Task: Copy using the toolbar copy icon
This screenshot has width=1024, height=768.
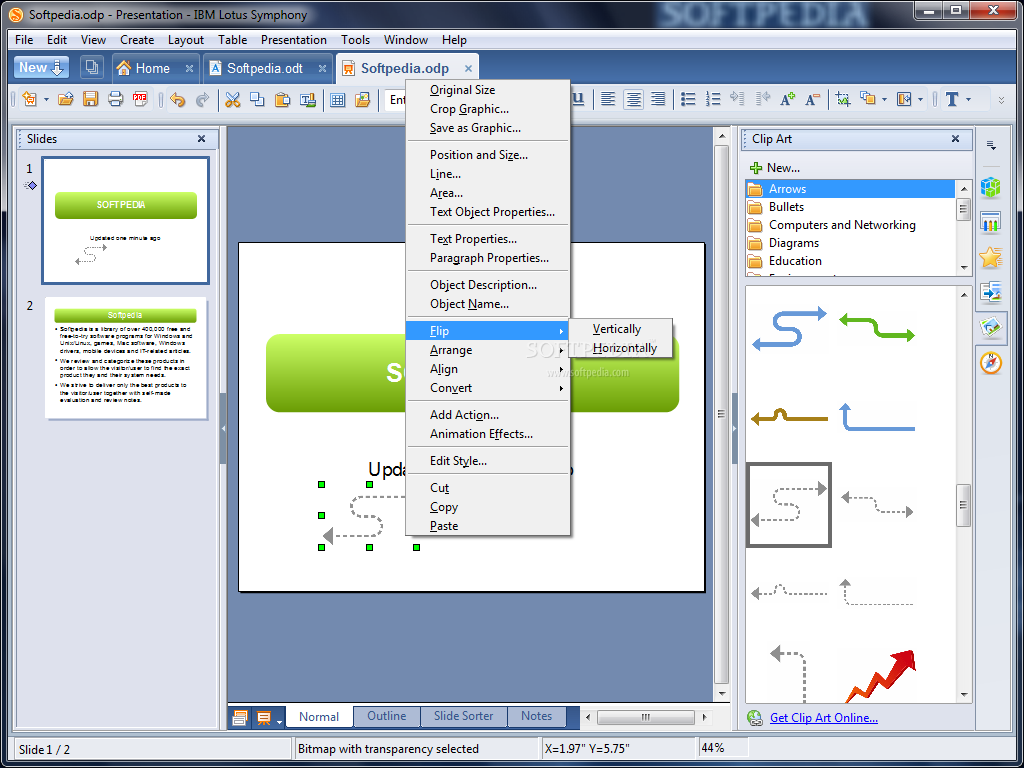Action: (x=257, y=99)
